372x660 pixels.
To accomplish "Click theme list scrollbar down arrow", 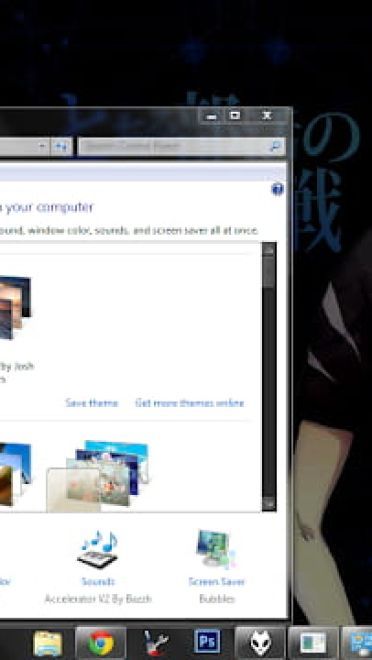I will point(269,504).
